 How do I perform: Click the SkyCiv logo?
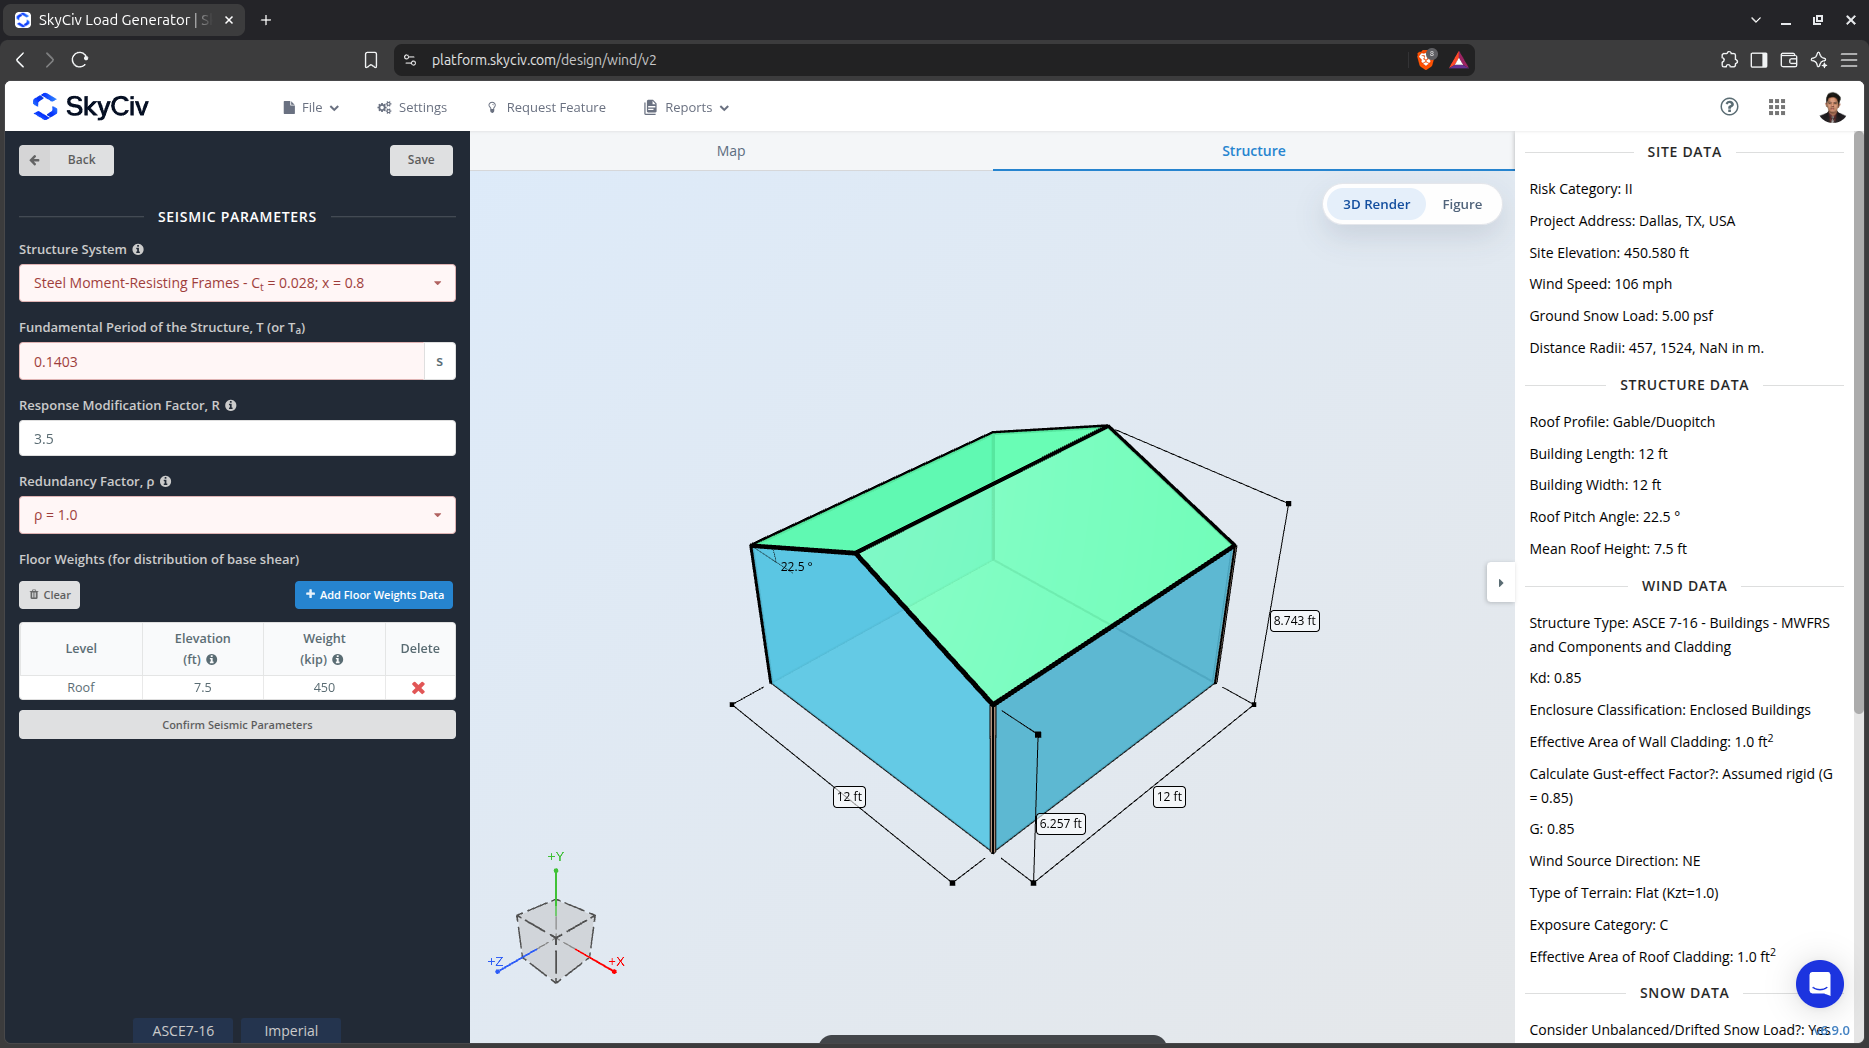[90, 106]
